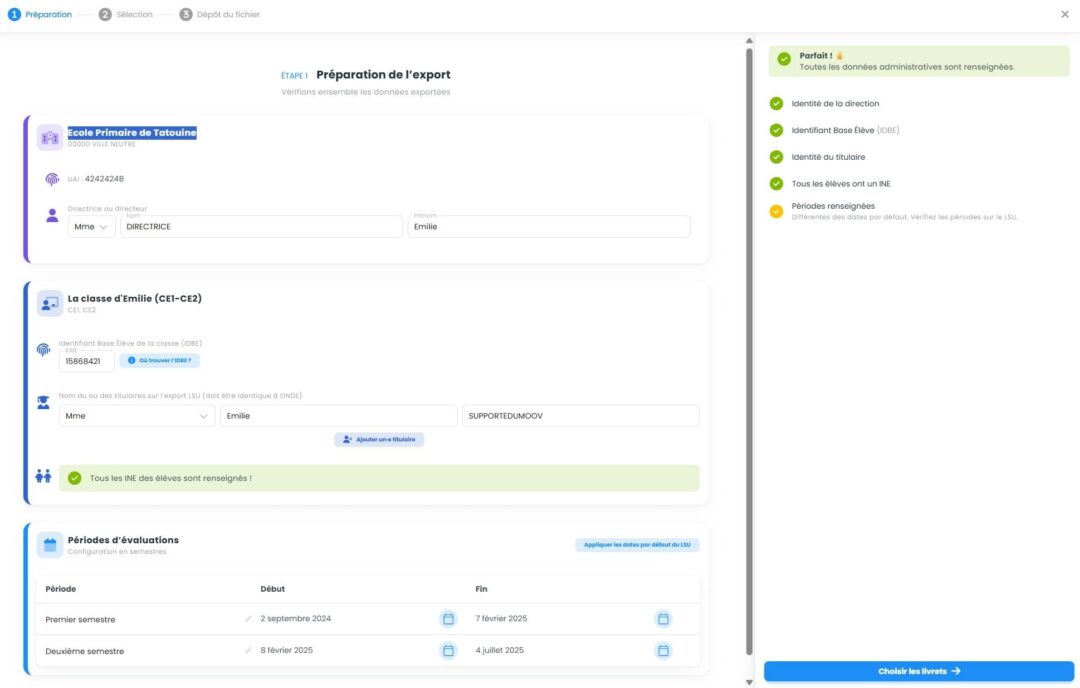Screen dimensions: 1080x688
Task: Click yellow check beside Périodes renseignées
Action: point(776,211)
